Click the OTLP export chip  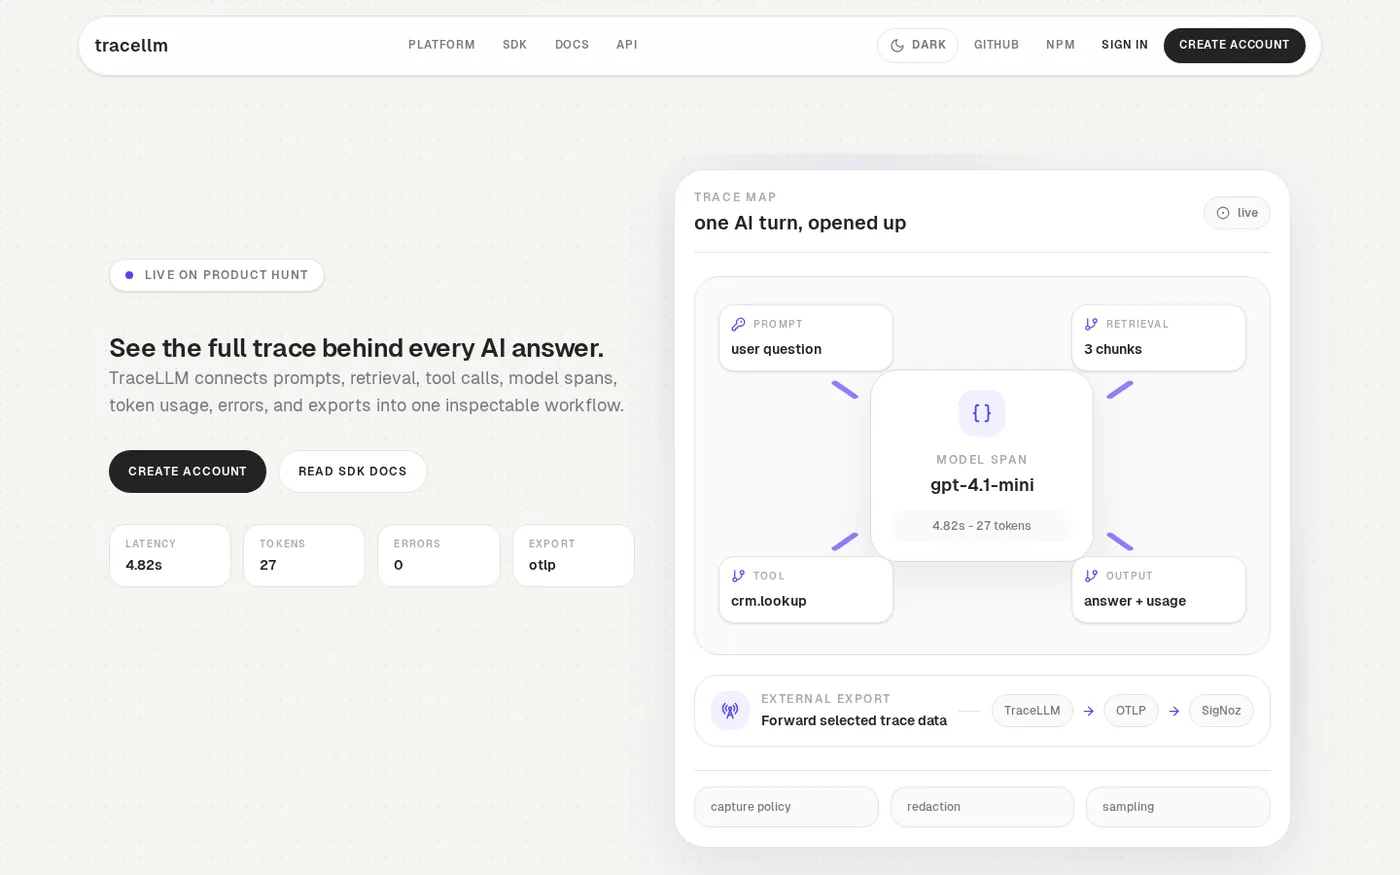click(1131, 711)
